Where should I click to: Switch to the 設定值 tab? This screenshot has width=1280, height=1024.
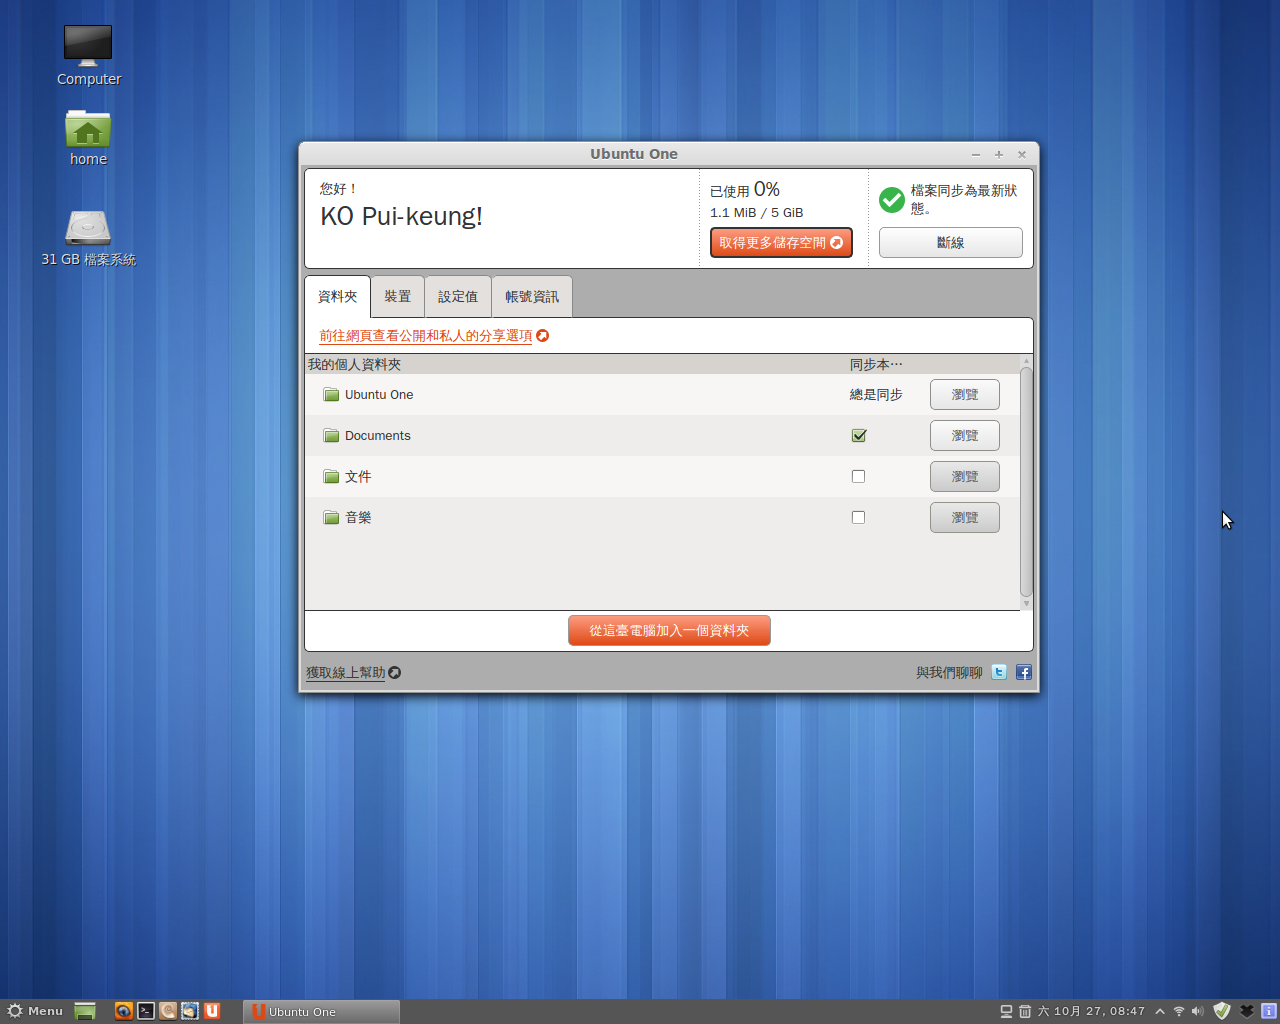[458, 297]
